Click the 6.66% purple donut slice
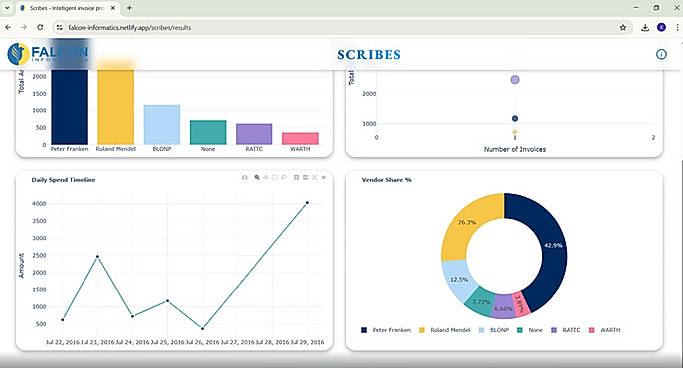 503,309
